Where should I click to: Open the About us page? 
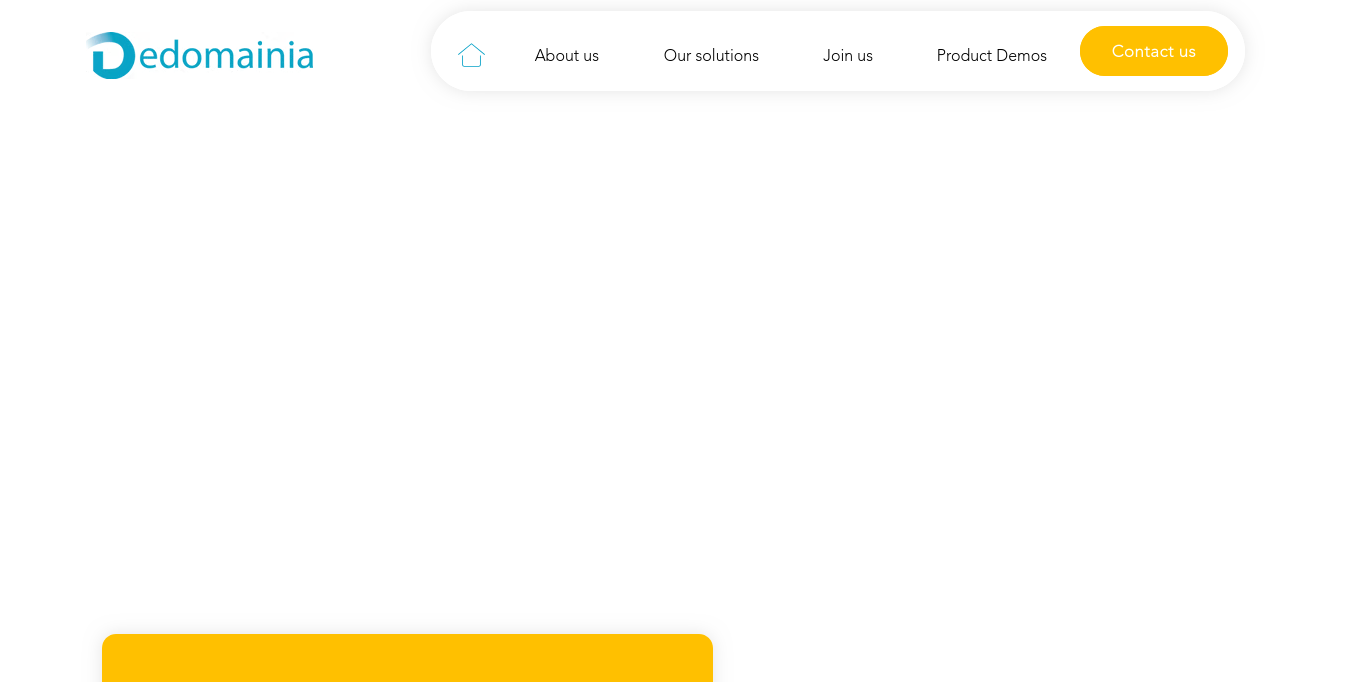click(566, 55)
